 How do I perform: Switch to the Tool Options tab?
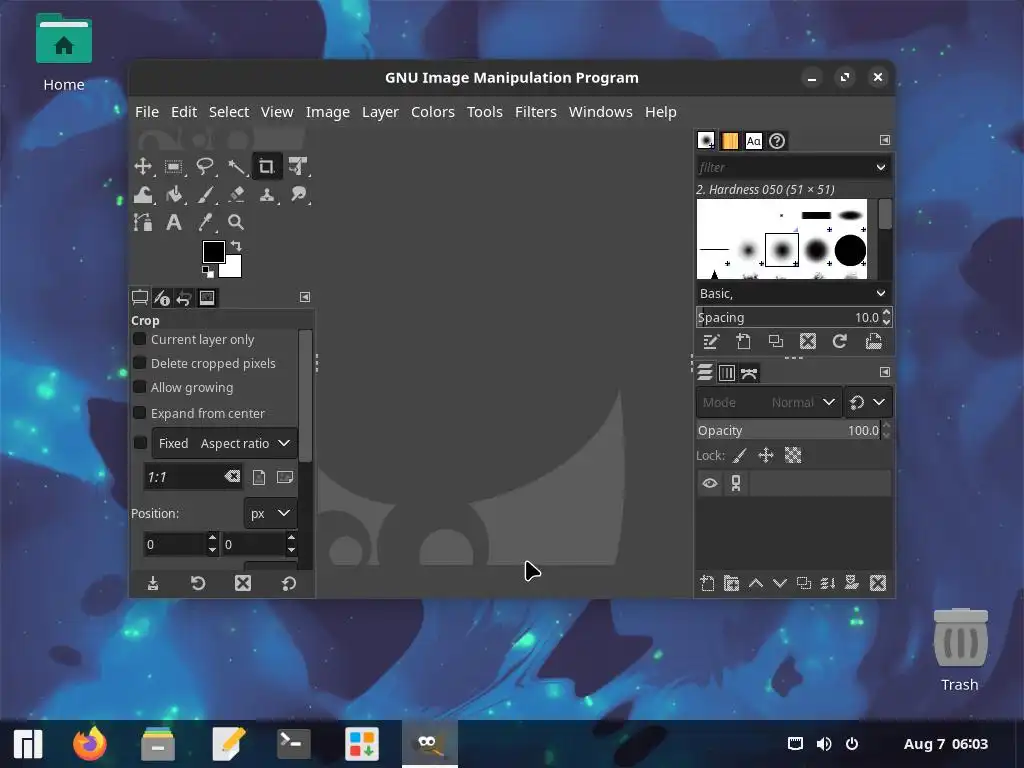[140, 298]
